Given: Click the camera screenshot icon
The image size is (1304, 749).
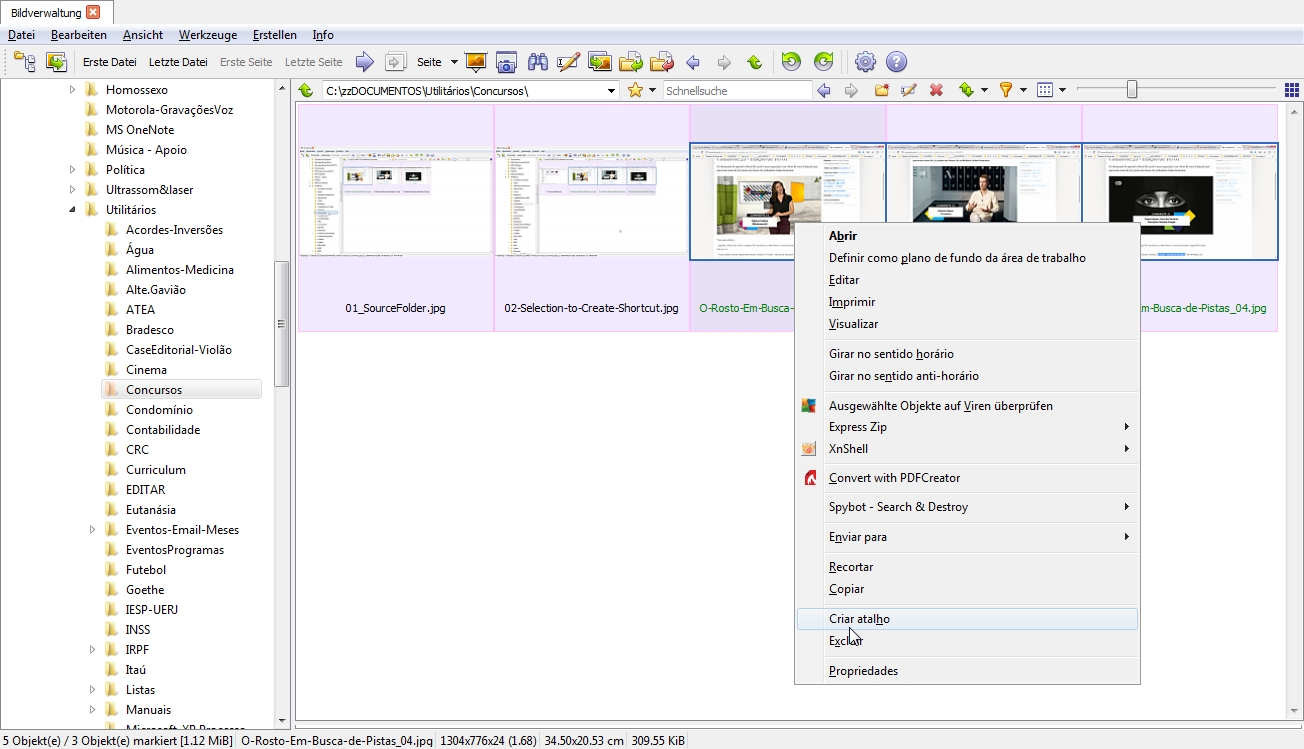Looking at the screenshot, I should click(507, 62).
